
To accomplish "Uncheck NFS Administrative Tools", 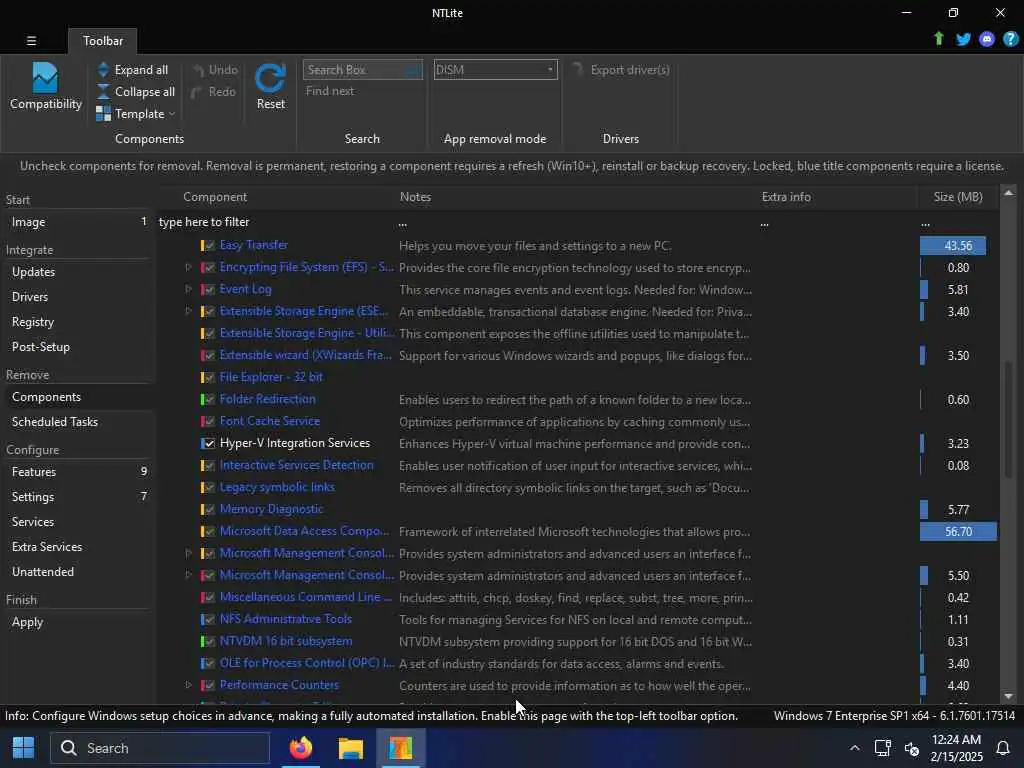I will [x=208, y=619].
